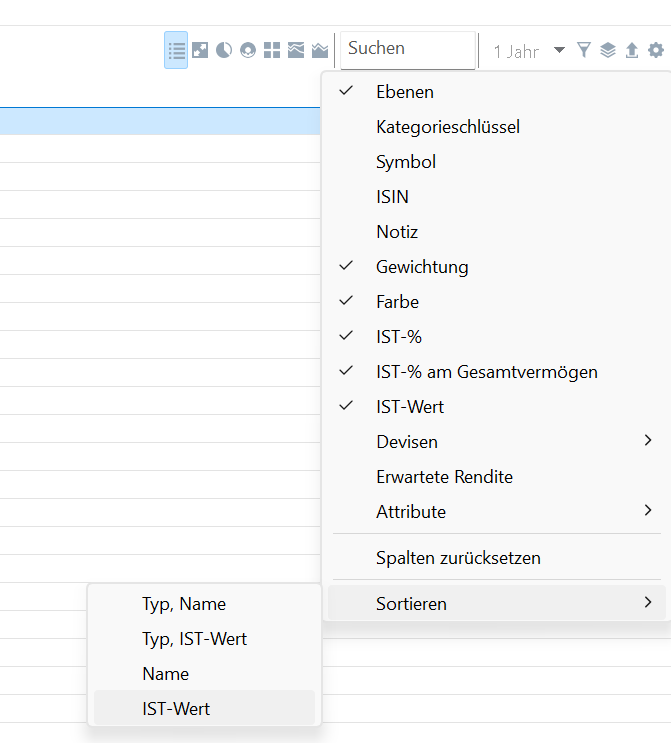Switch to donut chart view
This screenshot has height=743, width=671.
pos(248,50)
